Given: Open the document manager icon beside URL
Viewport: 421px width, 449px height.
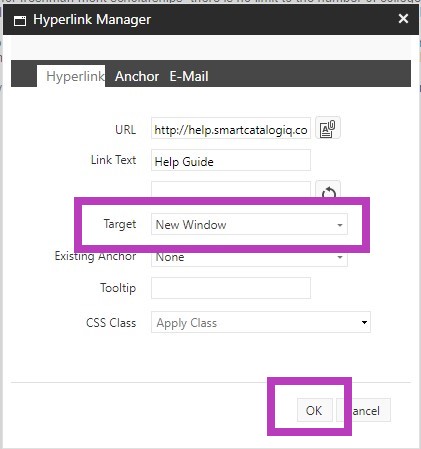Looking at the screenshot, I should (328, 128).
